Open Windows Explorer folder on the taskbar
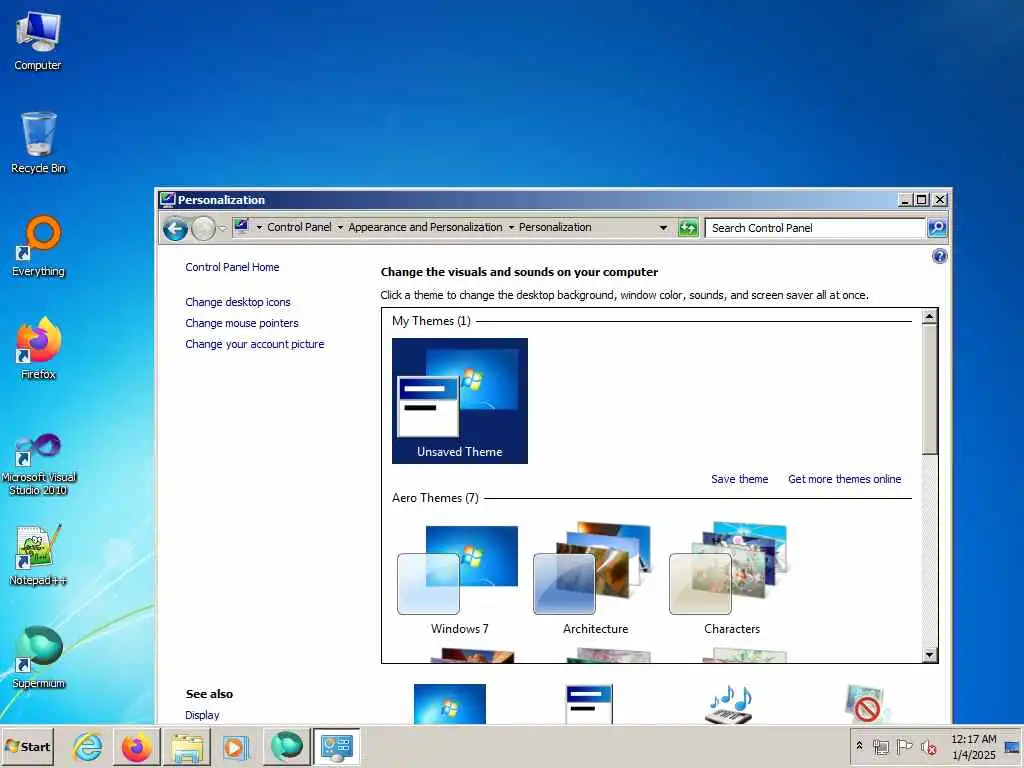 (187, 746)
